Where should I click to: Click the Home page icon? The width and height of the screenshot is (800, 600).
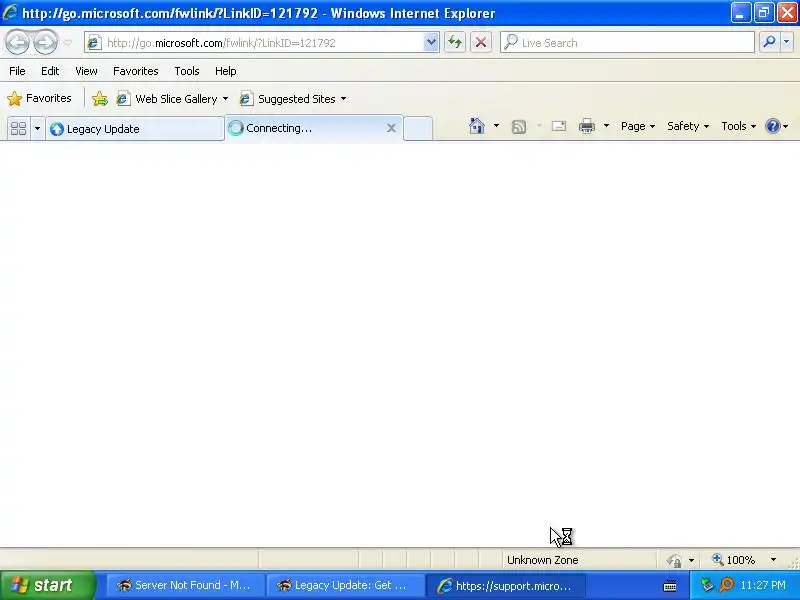477,126
